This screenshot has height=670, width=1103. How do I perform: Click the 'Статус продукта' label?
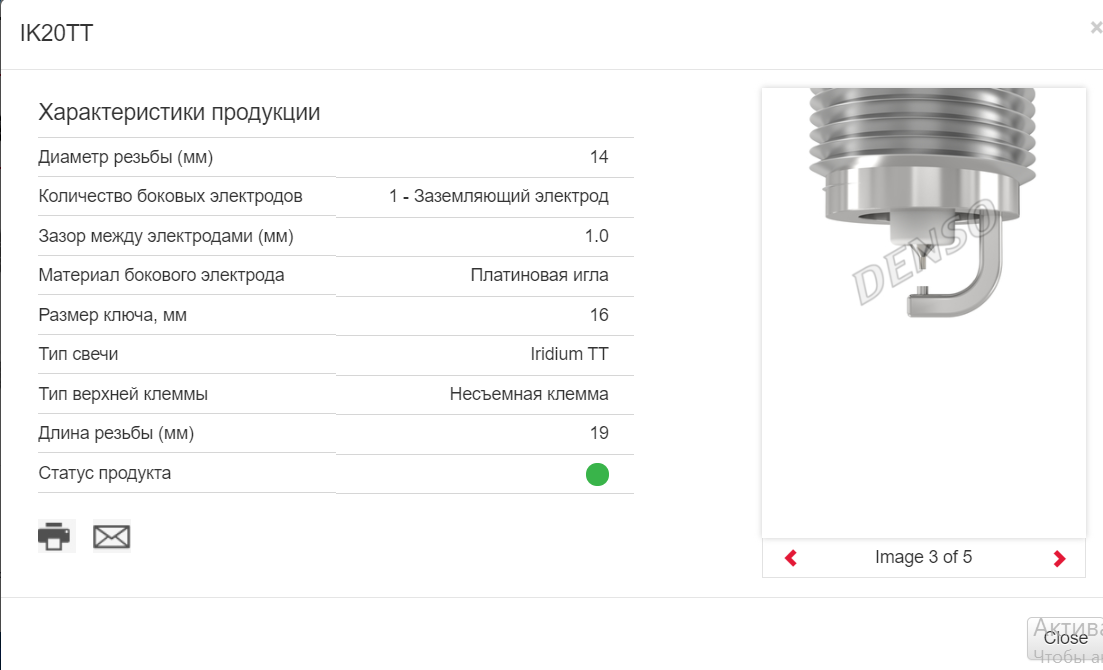[x=105, y=473]
